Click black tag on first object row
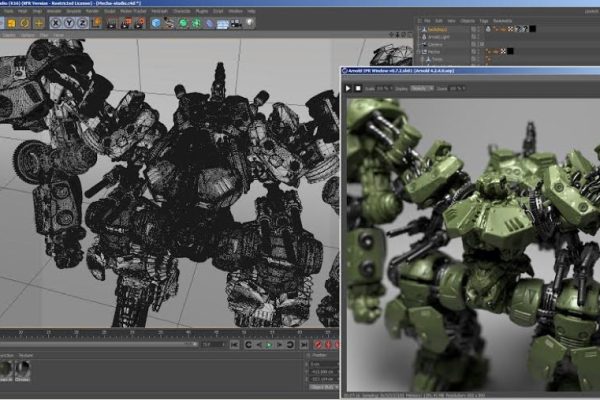 (532, 29)
